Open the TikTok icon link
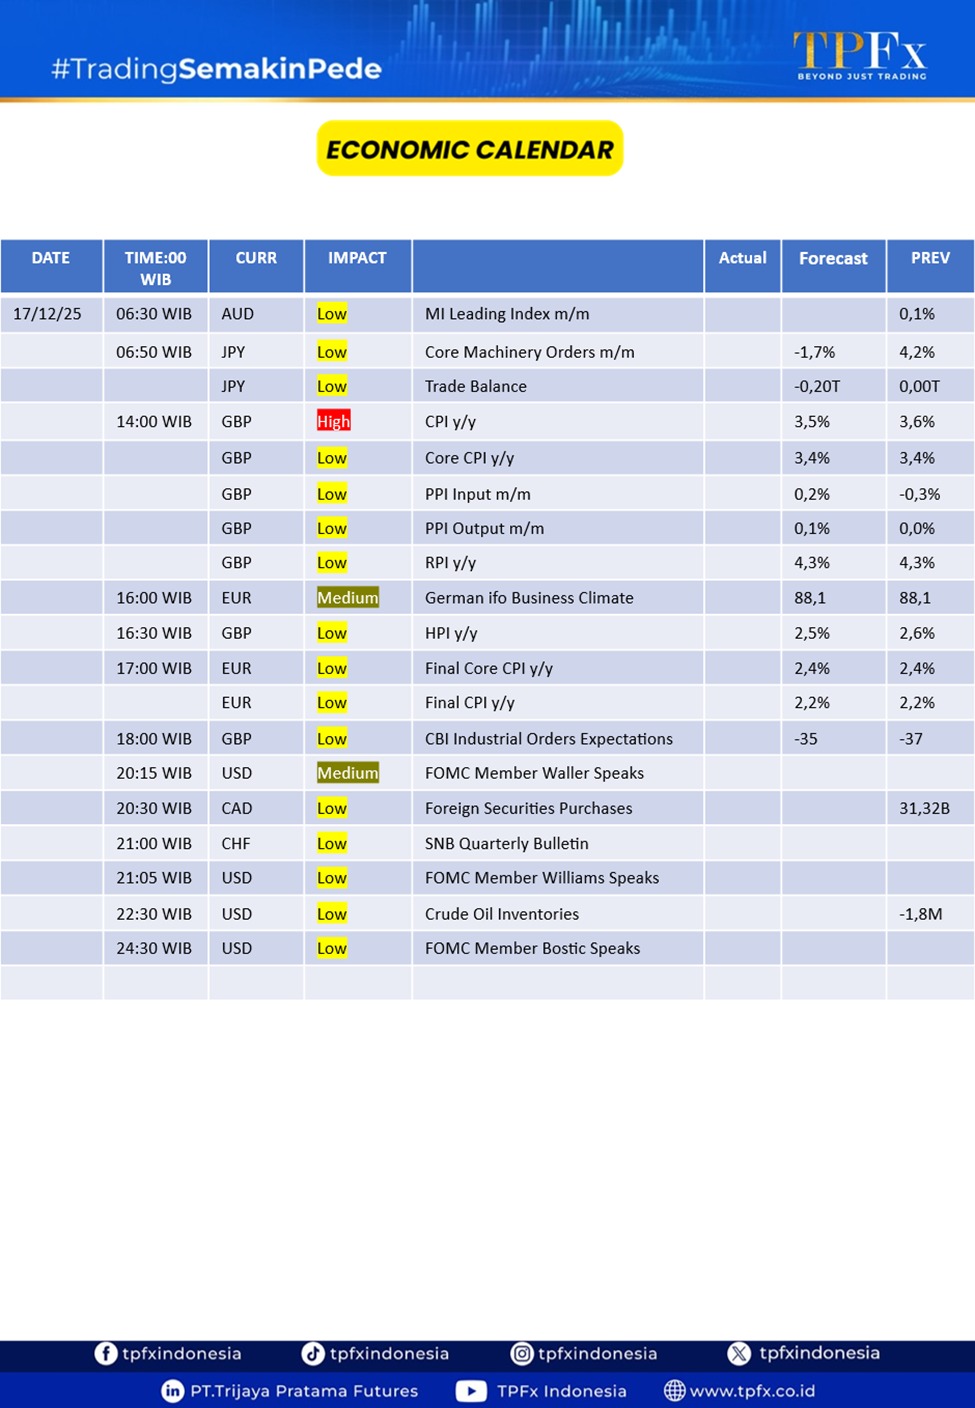The width and height of the screenshot is (975, 1408). point(313,1353)
